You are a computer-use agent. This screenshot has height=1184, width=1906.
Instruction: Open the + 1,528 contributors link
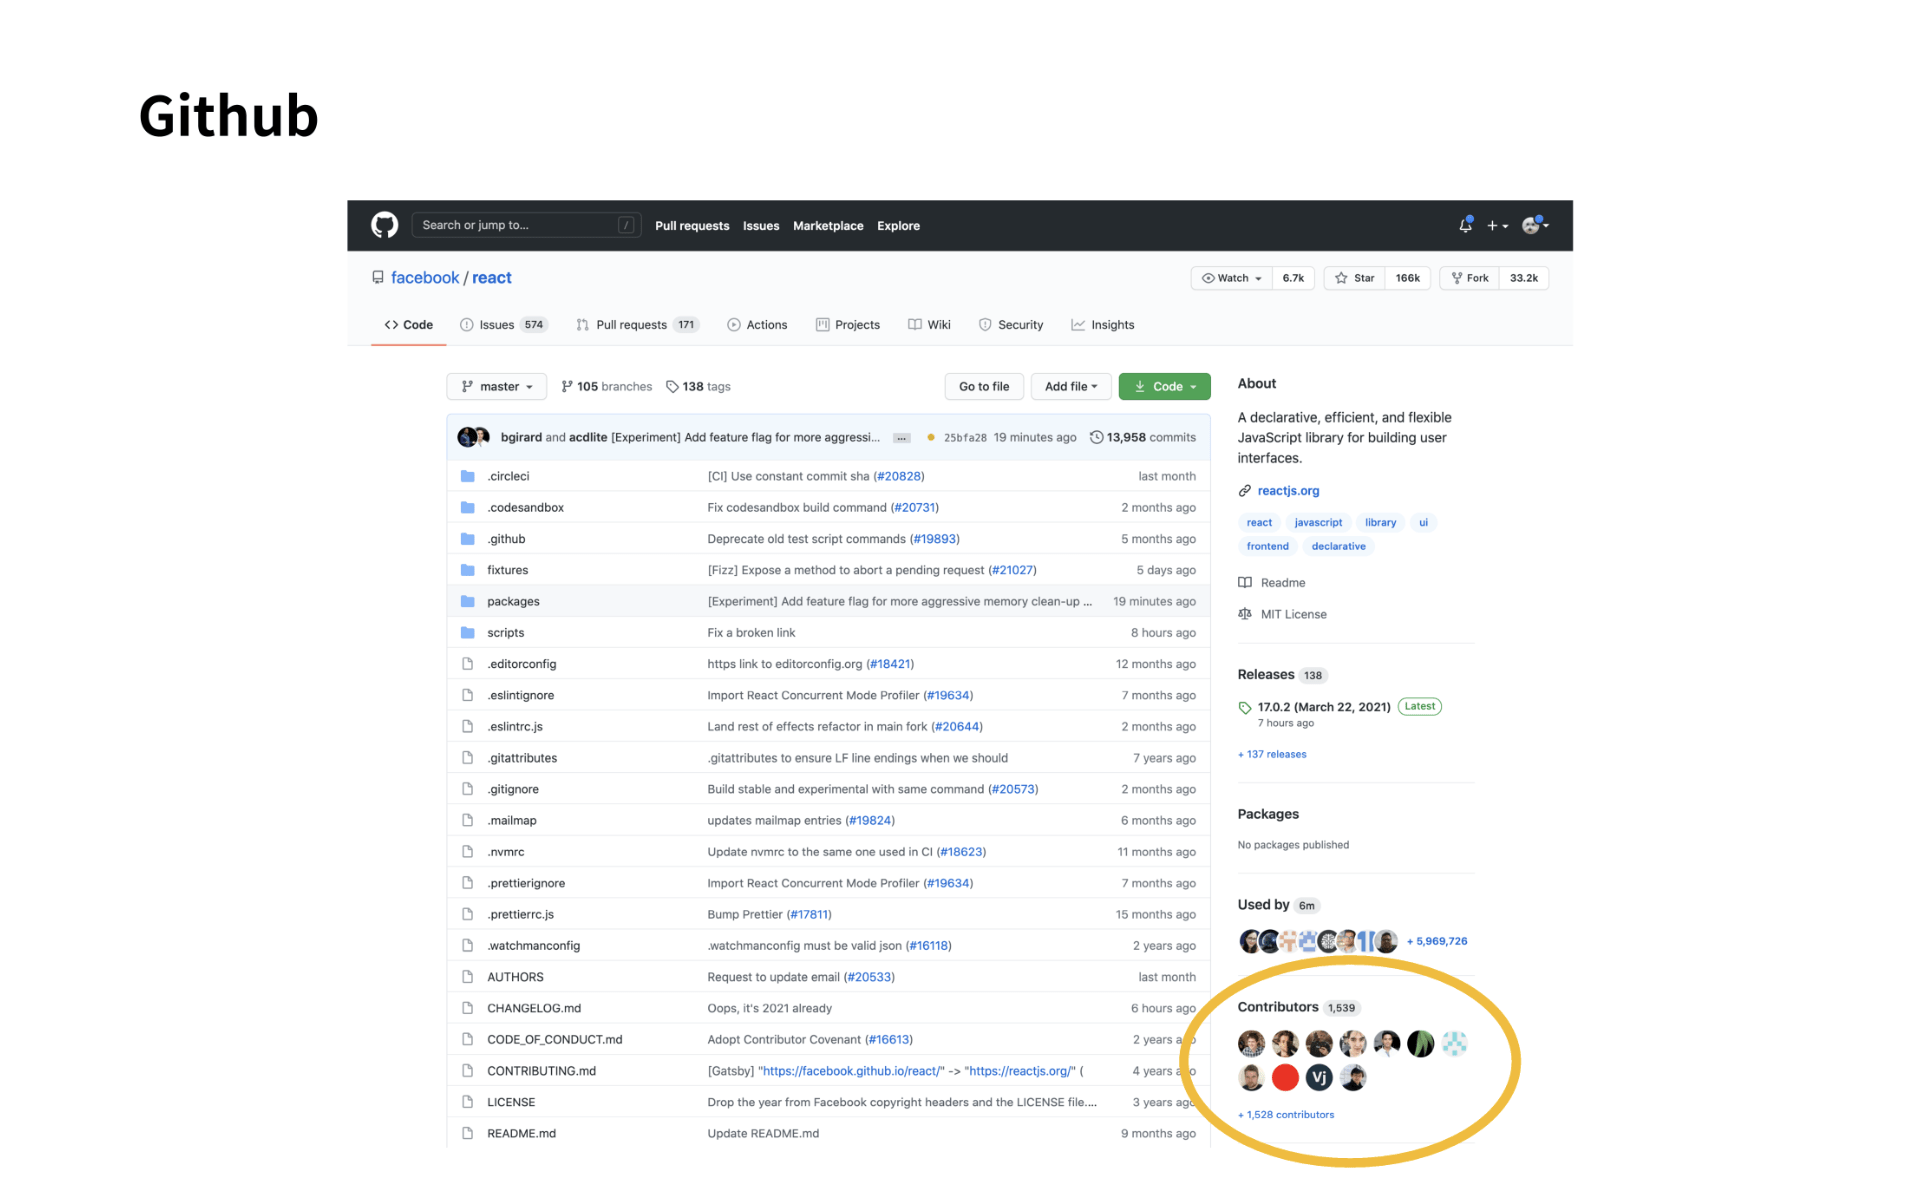1285,1115
